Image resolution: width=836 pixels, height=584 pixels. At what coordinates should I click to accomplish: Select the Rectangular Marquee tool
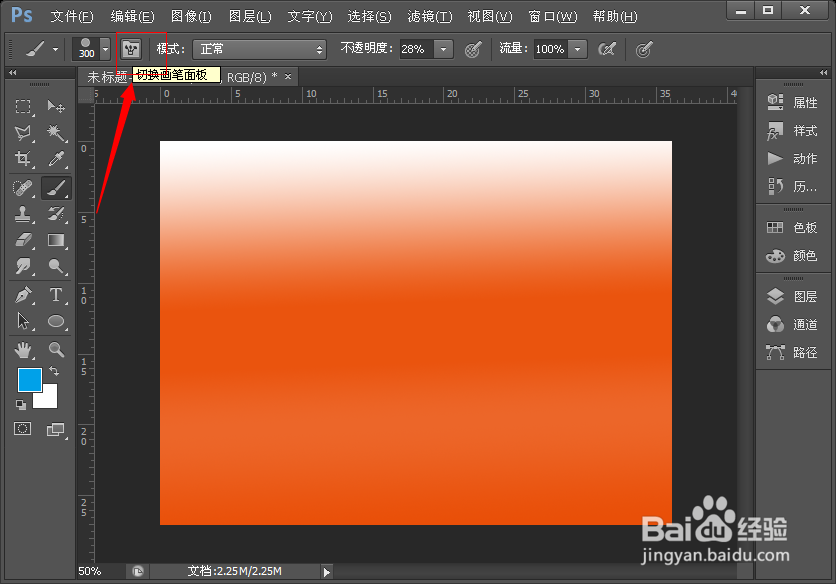pyautogui.click(x=23, y=107)
